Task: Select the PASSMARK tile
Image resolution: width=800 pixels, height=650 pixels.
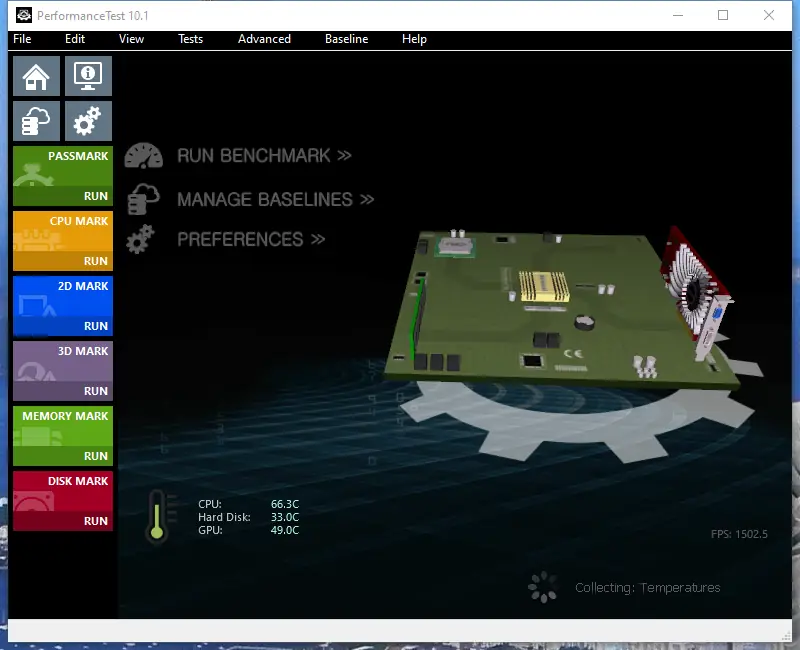Action: pyautogui.click(x=63, y=166)
